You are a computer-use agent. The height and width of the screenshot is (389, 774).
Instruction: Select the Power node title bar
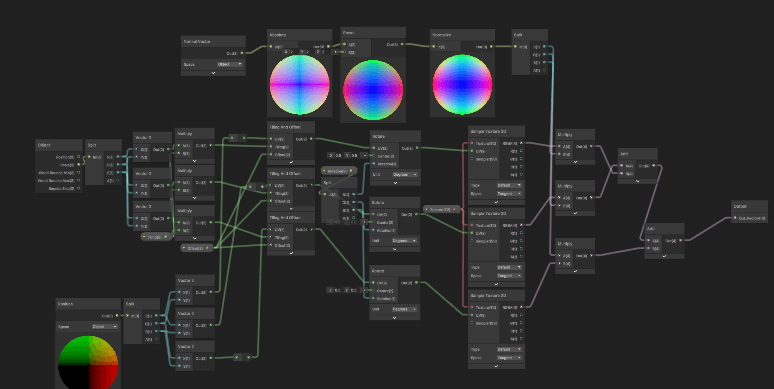373,33
